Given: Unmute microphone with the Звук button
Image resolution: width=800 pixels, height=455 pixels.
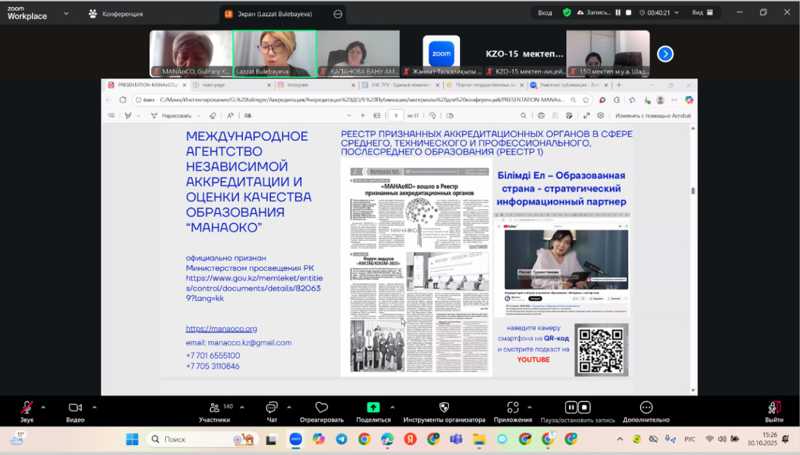Looking at the screenshot, I should tap(25, 408).
